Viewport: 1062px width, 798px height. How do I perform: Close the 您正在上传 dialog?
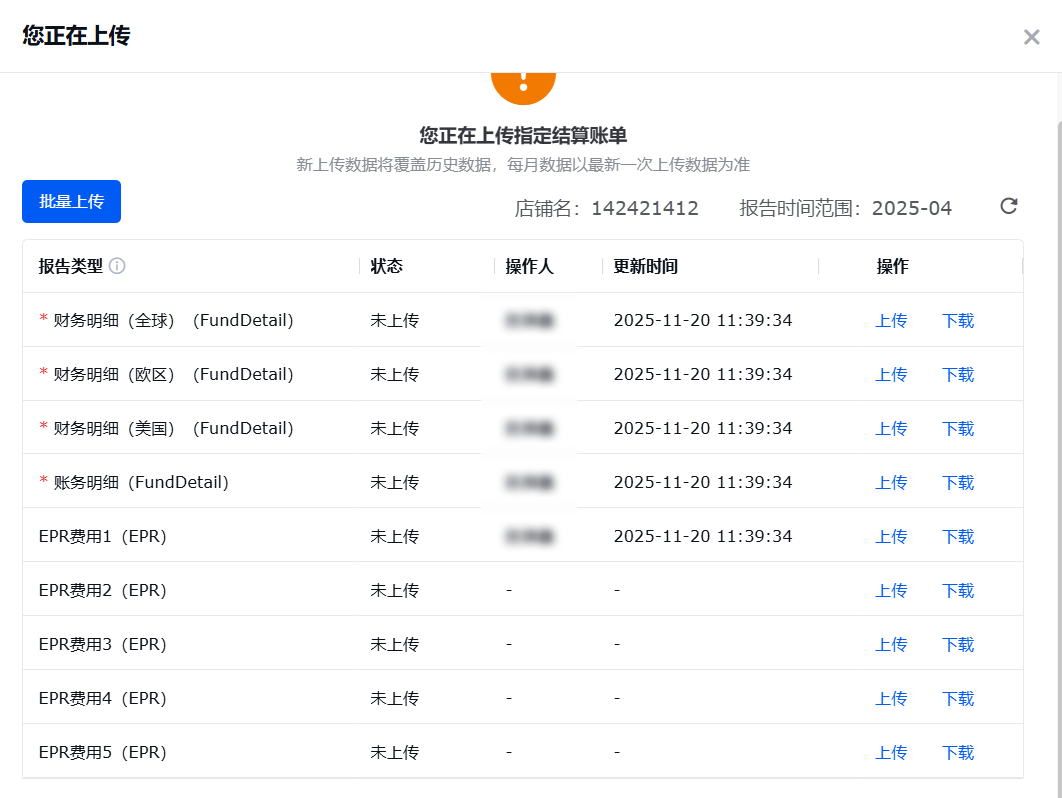[1031, 37]
